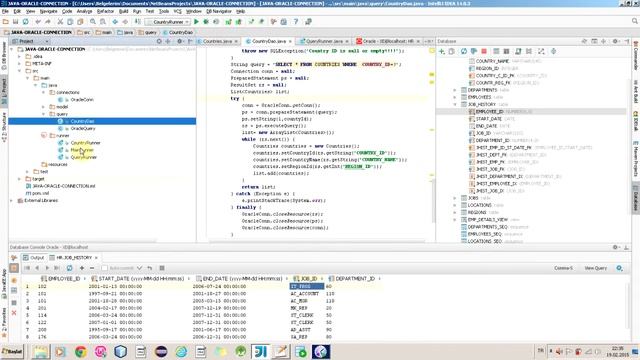Screen dimensions: 640x360
Task: Close the HR.JOB_HISTORY result tab
Action: point(96,258)
